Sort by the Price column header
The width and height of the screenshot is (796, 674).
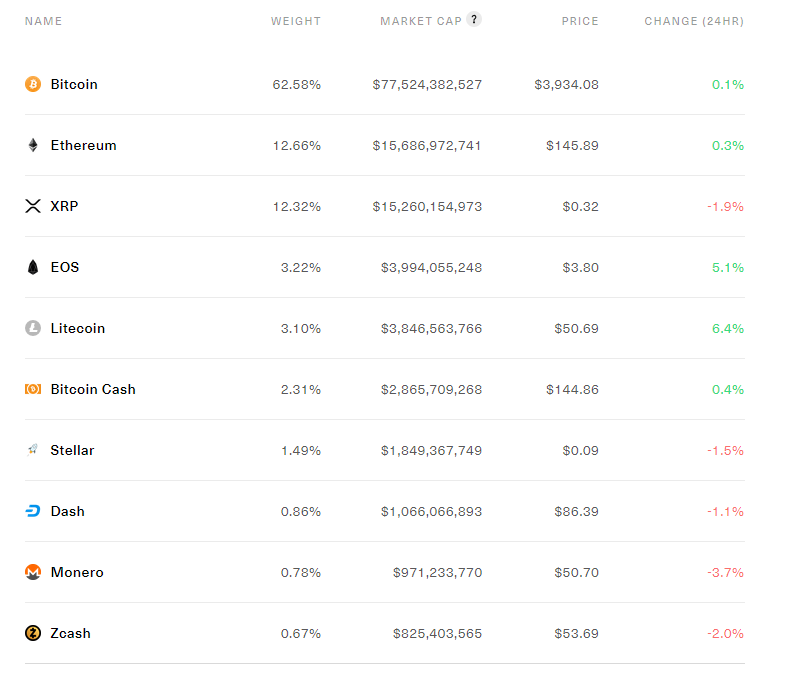click(580, 22)
